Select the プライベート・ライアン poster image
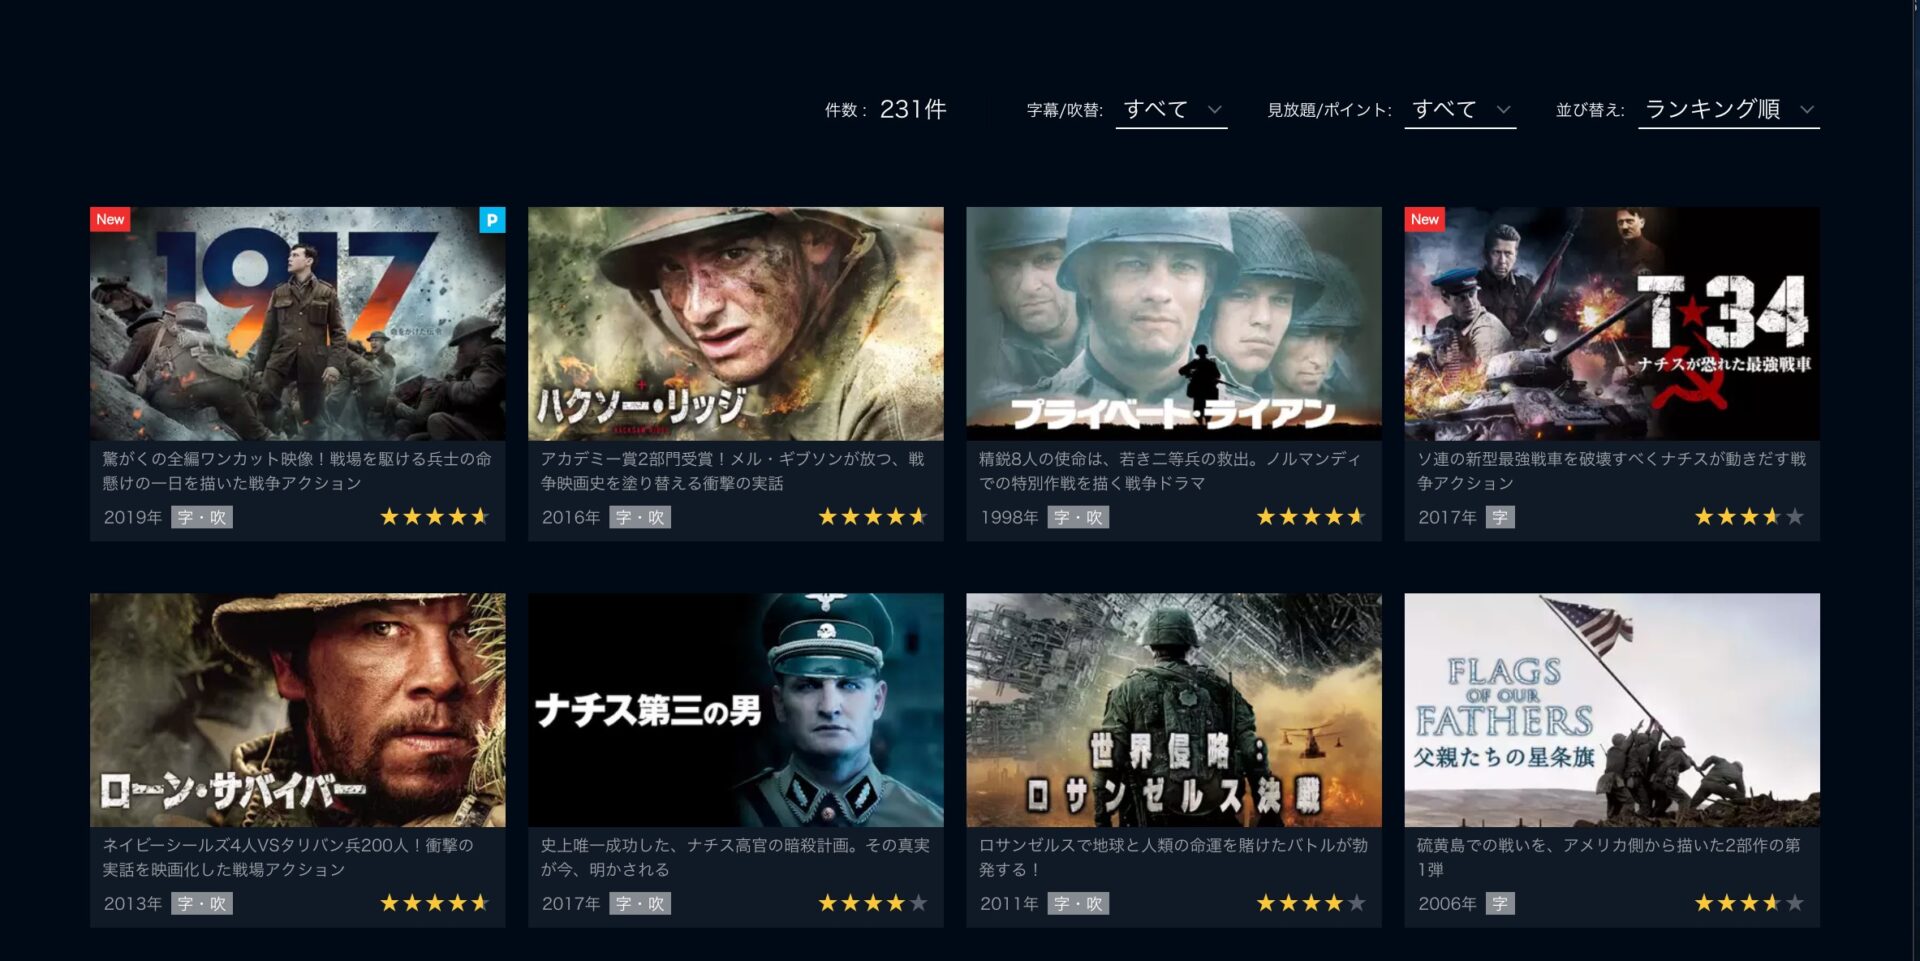 click(1174, 324)
